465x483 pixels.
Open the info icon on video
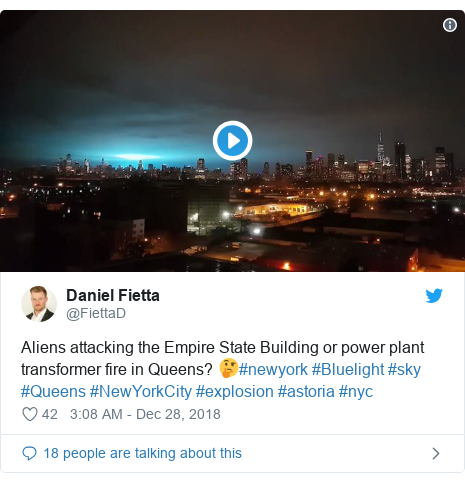coord(450,25)
